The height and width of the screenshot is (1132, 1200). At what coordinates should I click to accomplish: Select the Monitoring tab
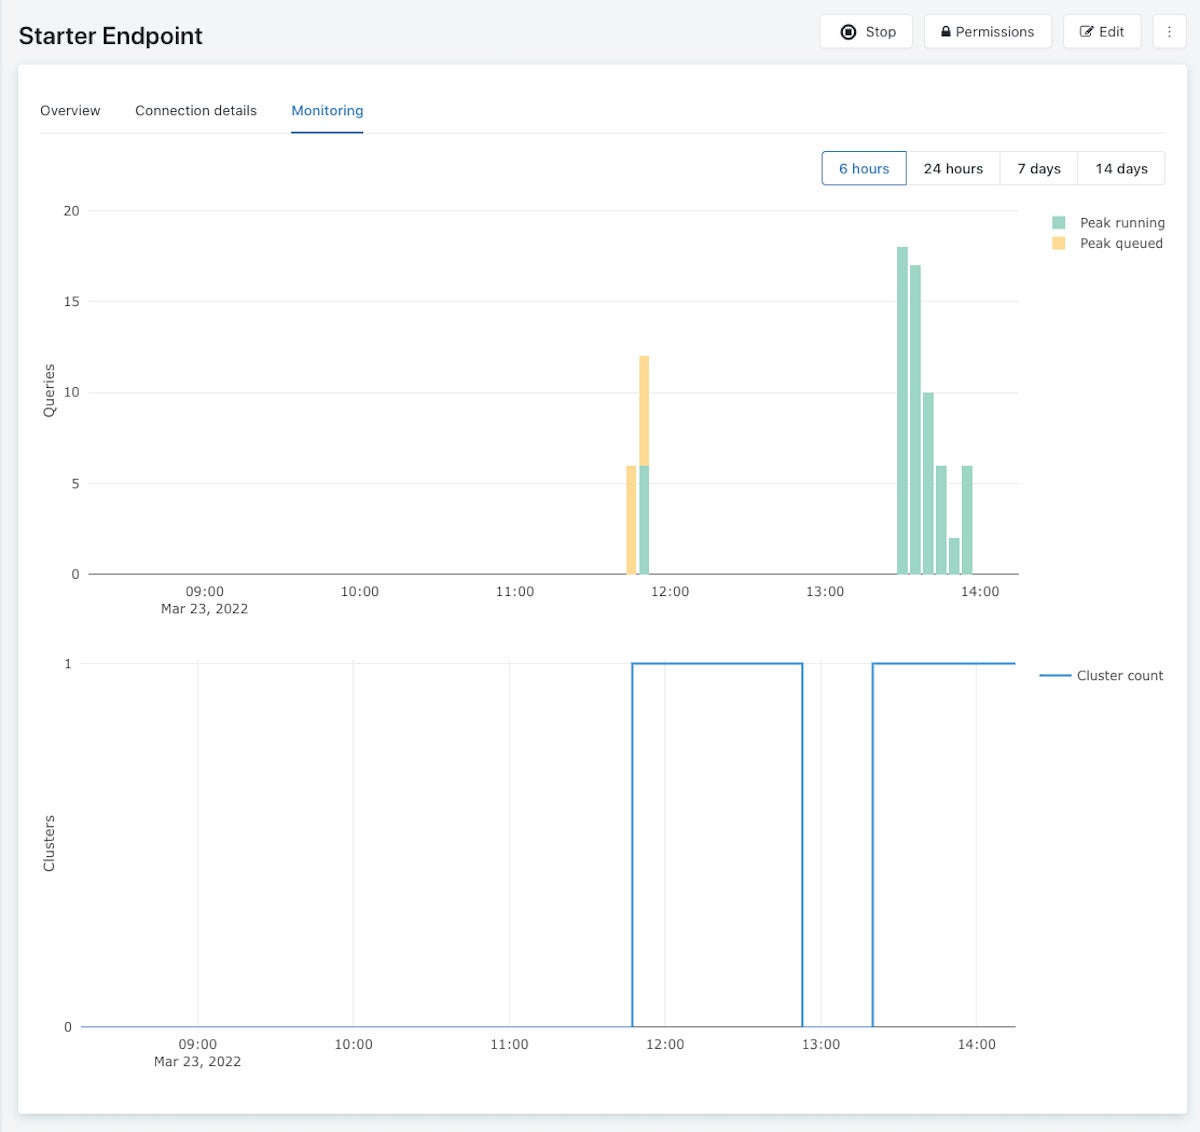pyautogui.click(x=327, y=111)
